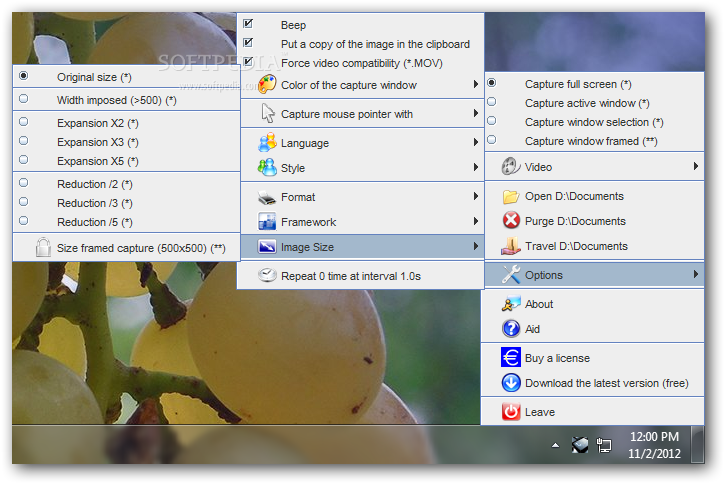Open the About menu entry
725x484 pixels.
(593, 304)
